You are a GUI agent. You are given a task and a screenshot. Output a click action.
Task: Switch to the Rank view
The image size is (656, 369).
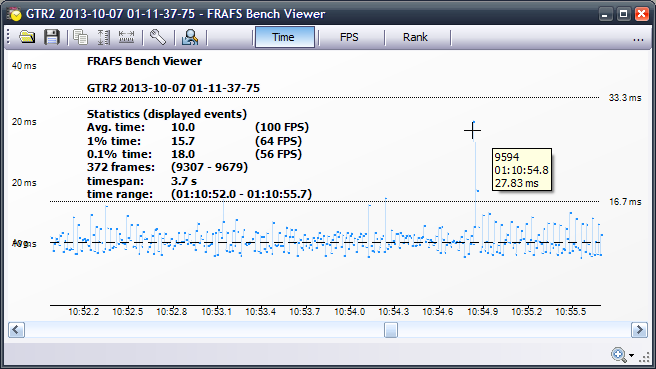415,37
